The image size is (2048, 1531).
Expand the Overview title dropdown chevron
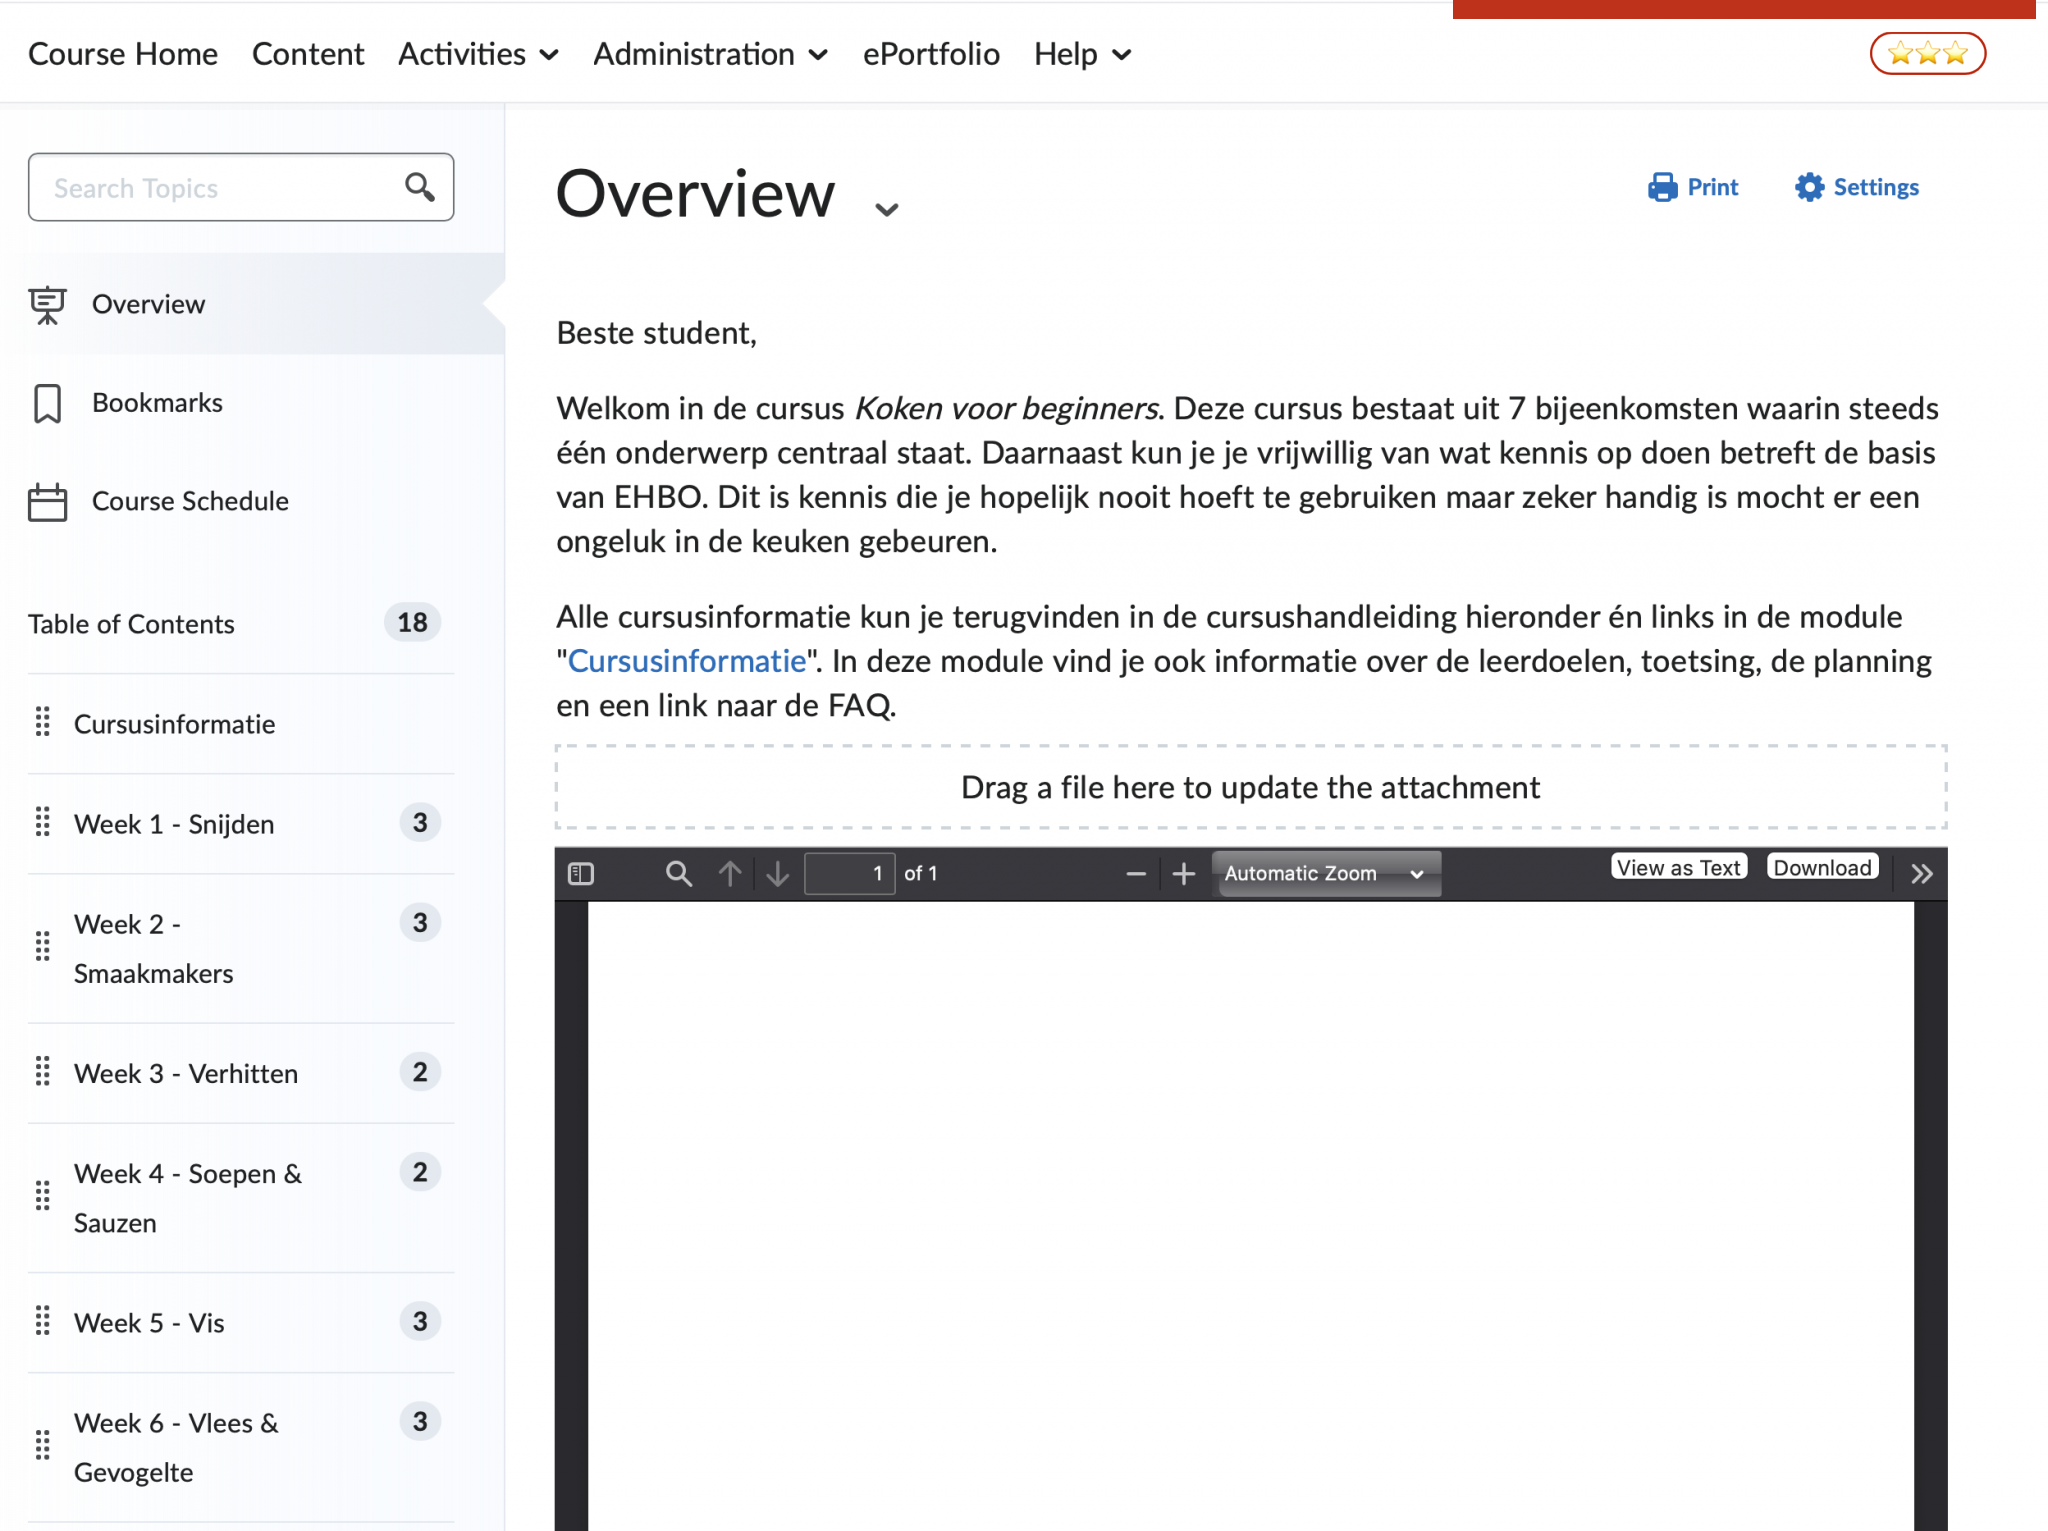click(x=886, y=209)
